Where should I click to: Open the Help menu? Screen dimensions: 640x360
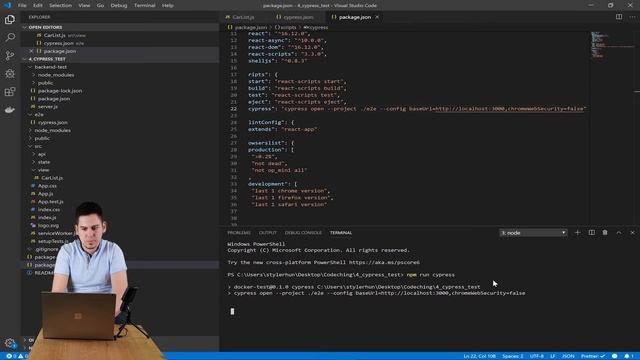click(x=167, y=5)
